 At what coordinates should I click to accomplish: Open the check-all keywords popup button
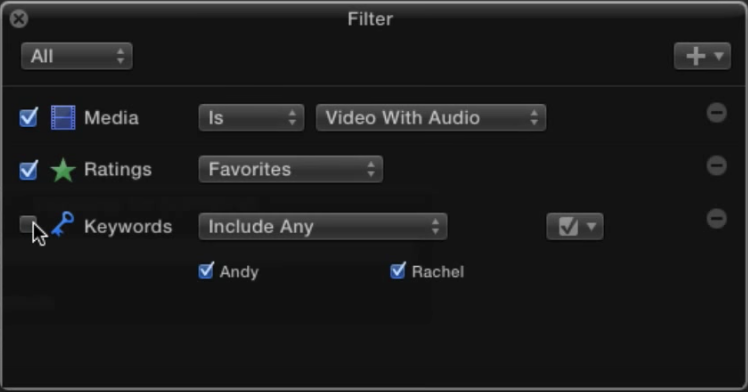575,227
